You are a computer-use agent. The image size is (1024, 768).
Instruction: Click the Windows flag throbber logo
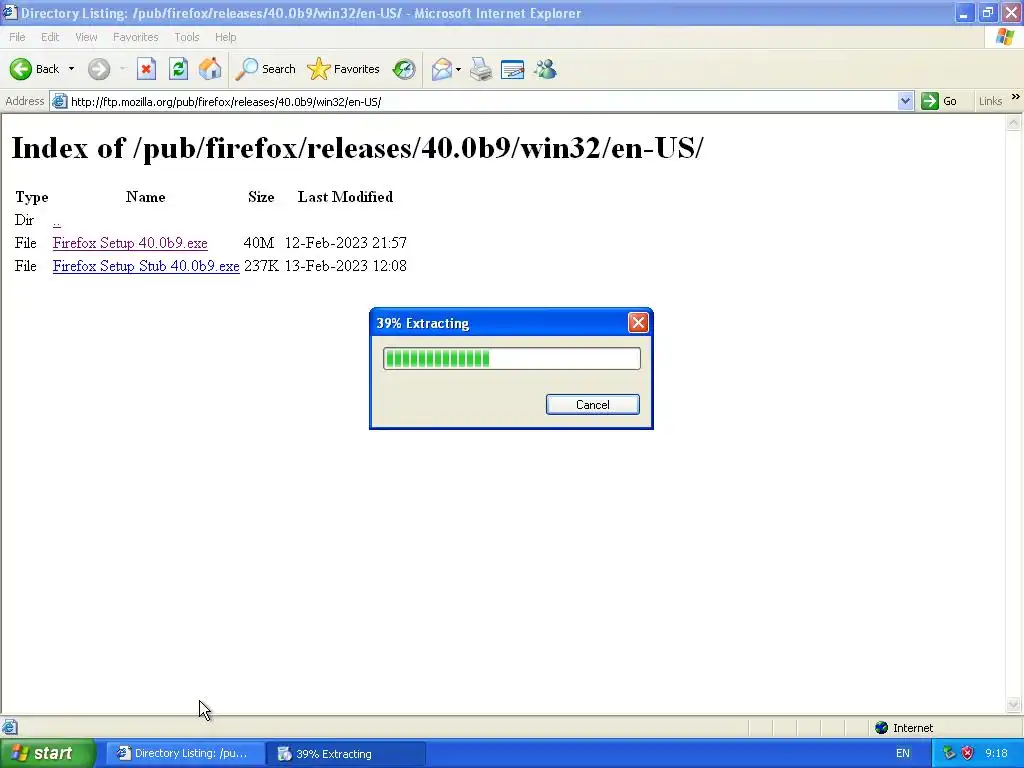point(1005,37)
